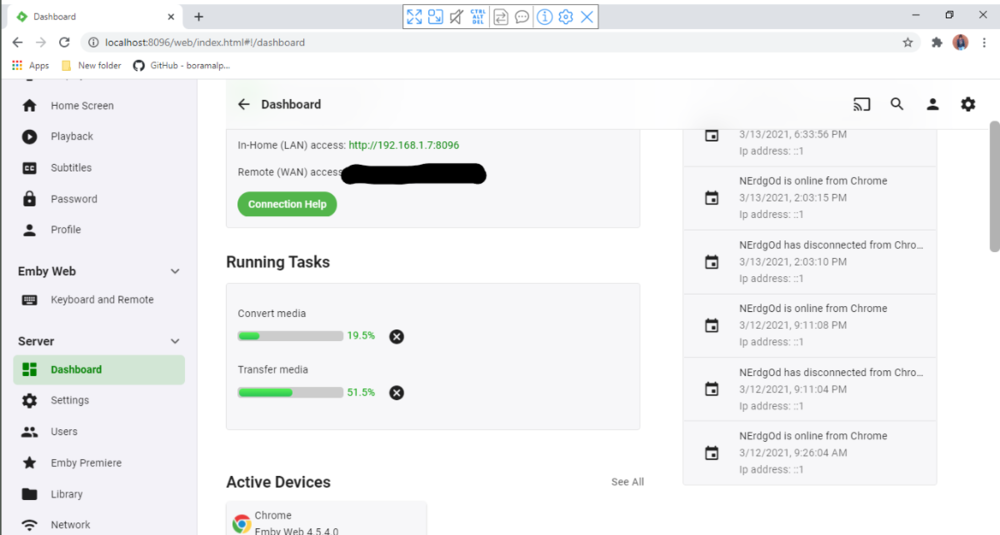The width and height of the screenshot is (1000, 535).
Task: Collapse the Server section chevron
Action: coord(175,341)
